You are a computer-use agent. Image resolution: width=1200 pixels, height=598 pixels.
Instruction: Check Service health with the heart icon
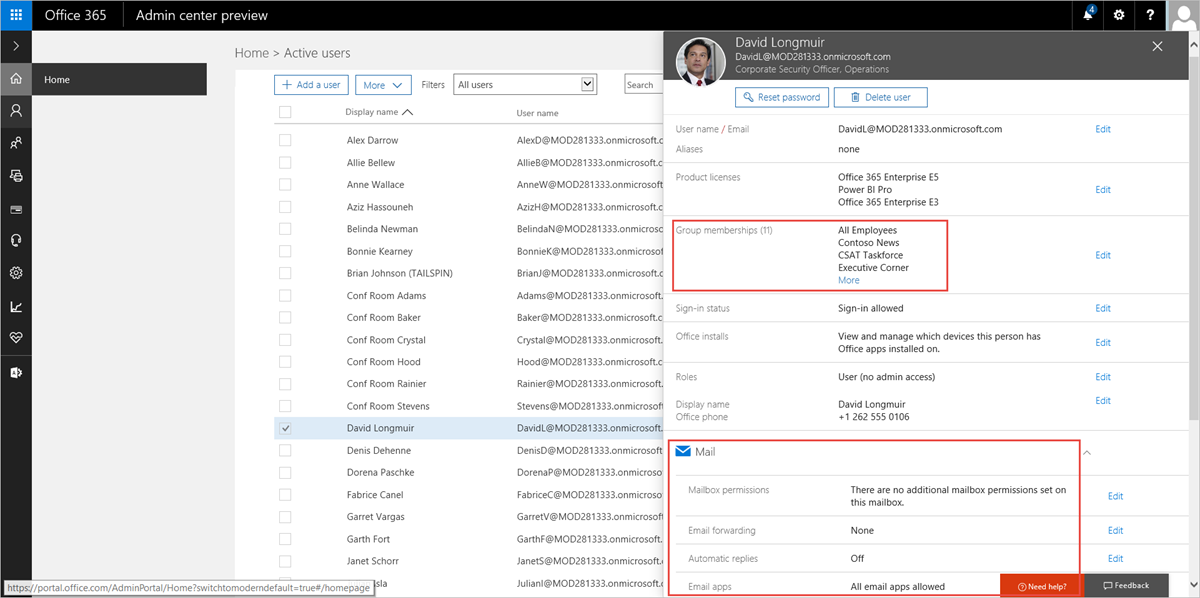pyautogui.click(x=15, y=338)
